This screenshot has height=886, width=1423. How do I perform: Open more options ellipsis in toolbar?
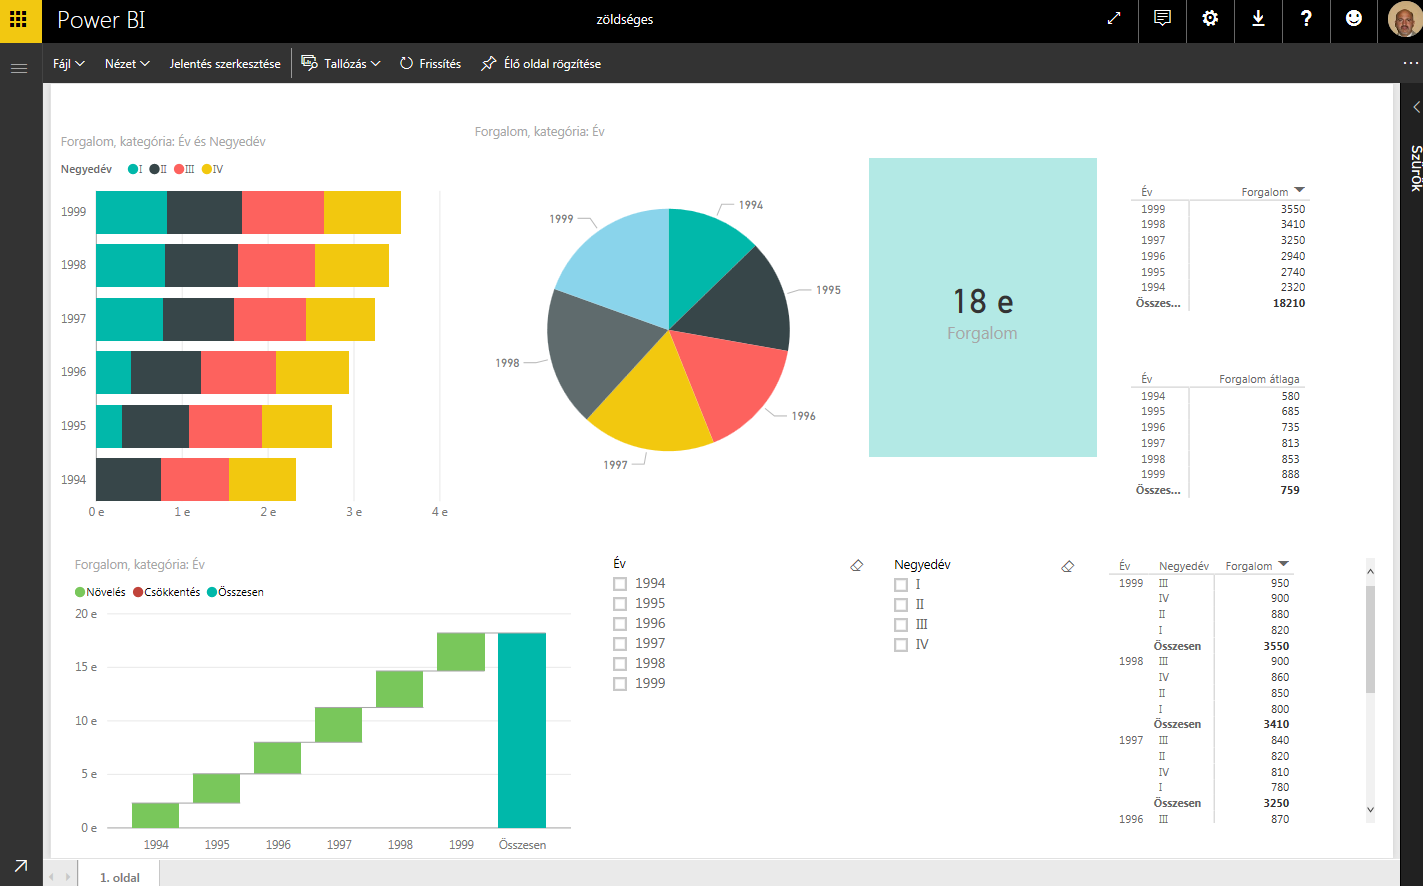tap(1410, 63)
